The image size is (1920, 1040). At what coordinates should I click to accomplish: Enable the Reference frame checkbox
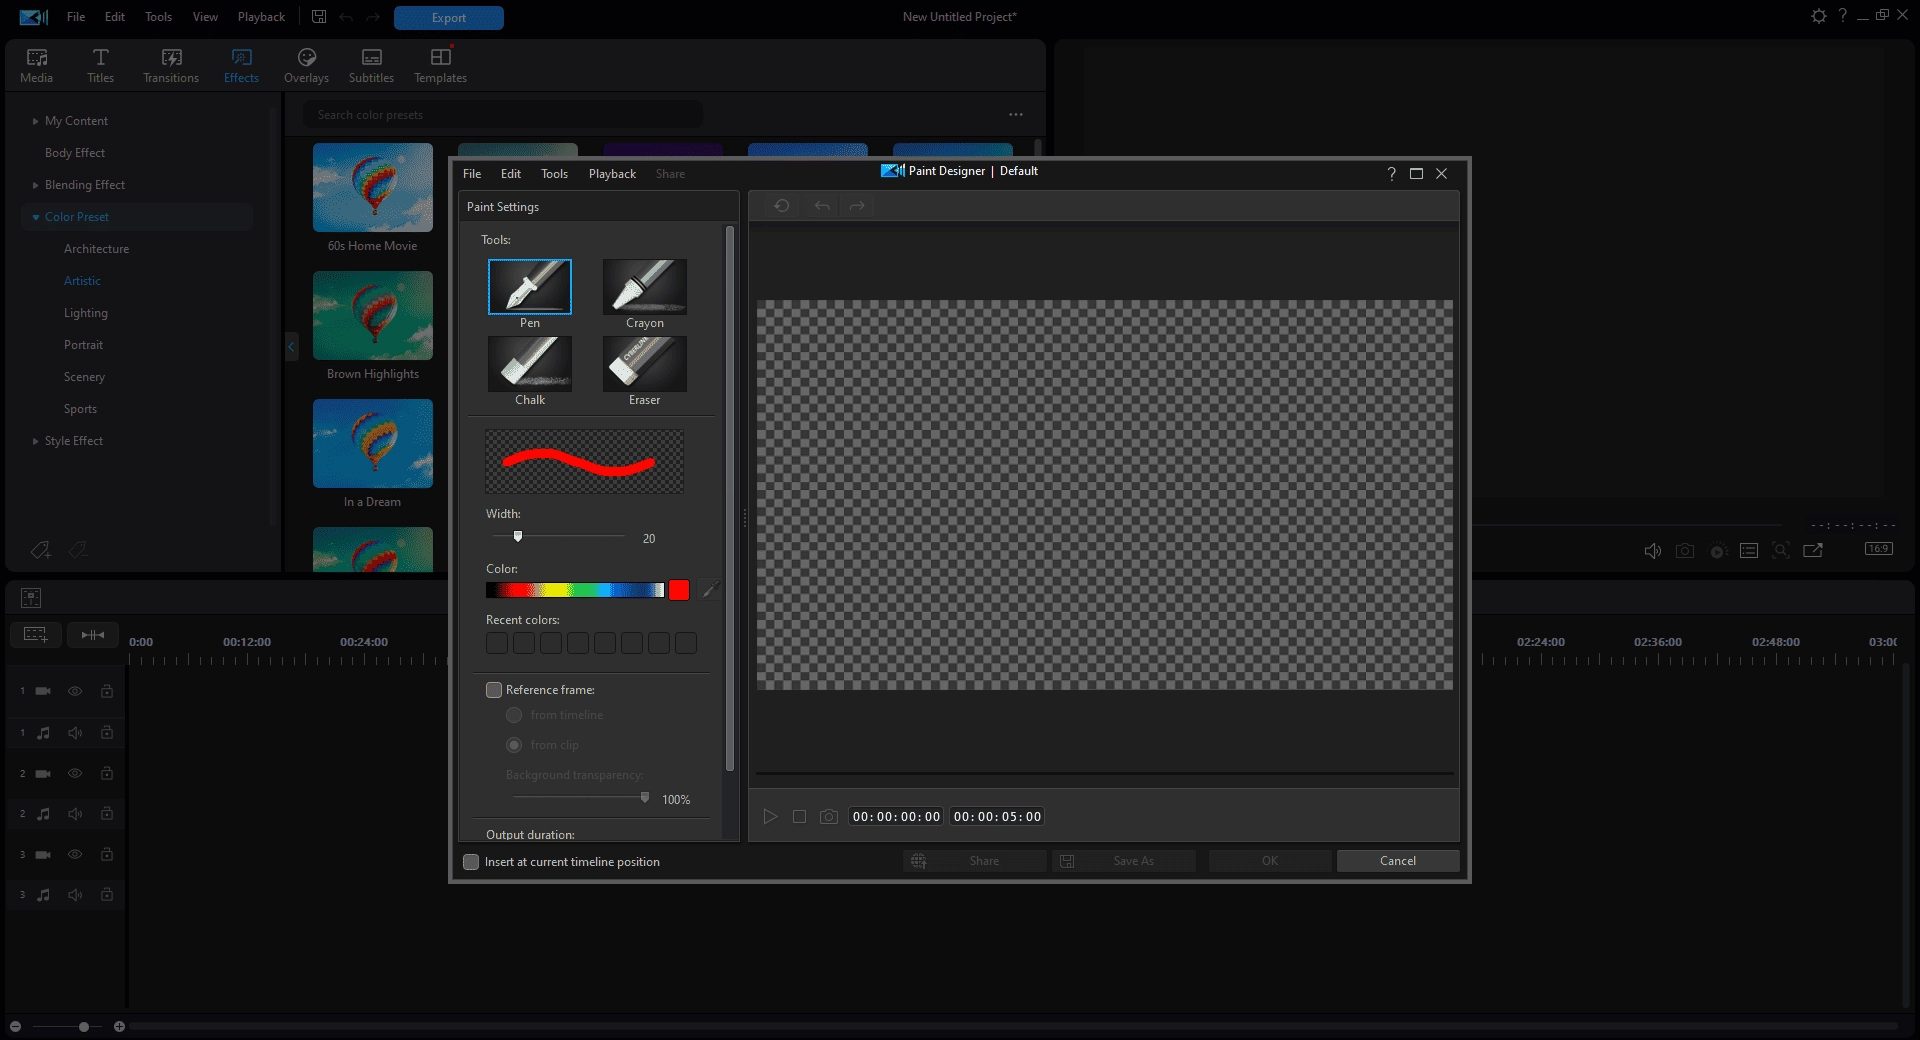tap(494, 690)
